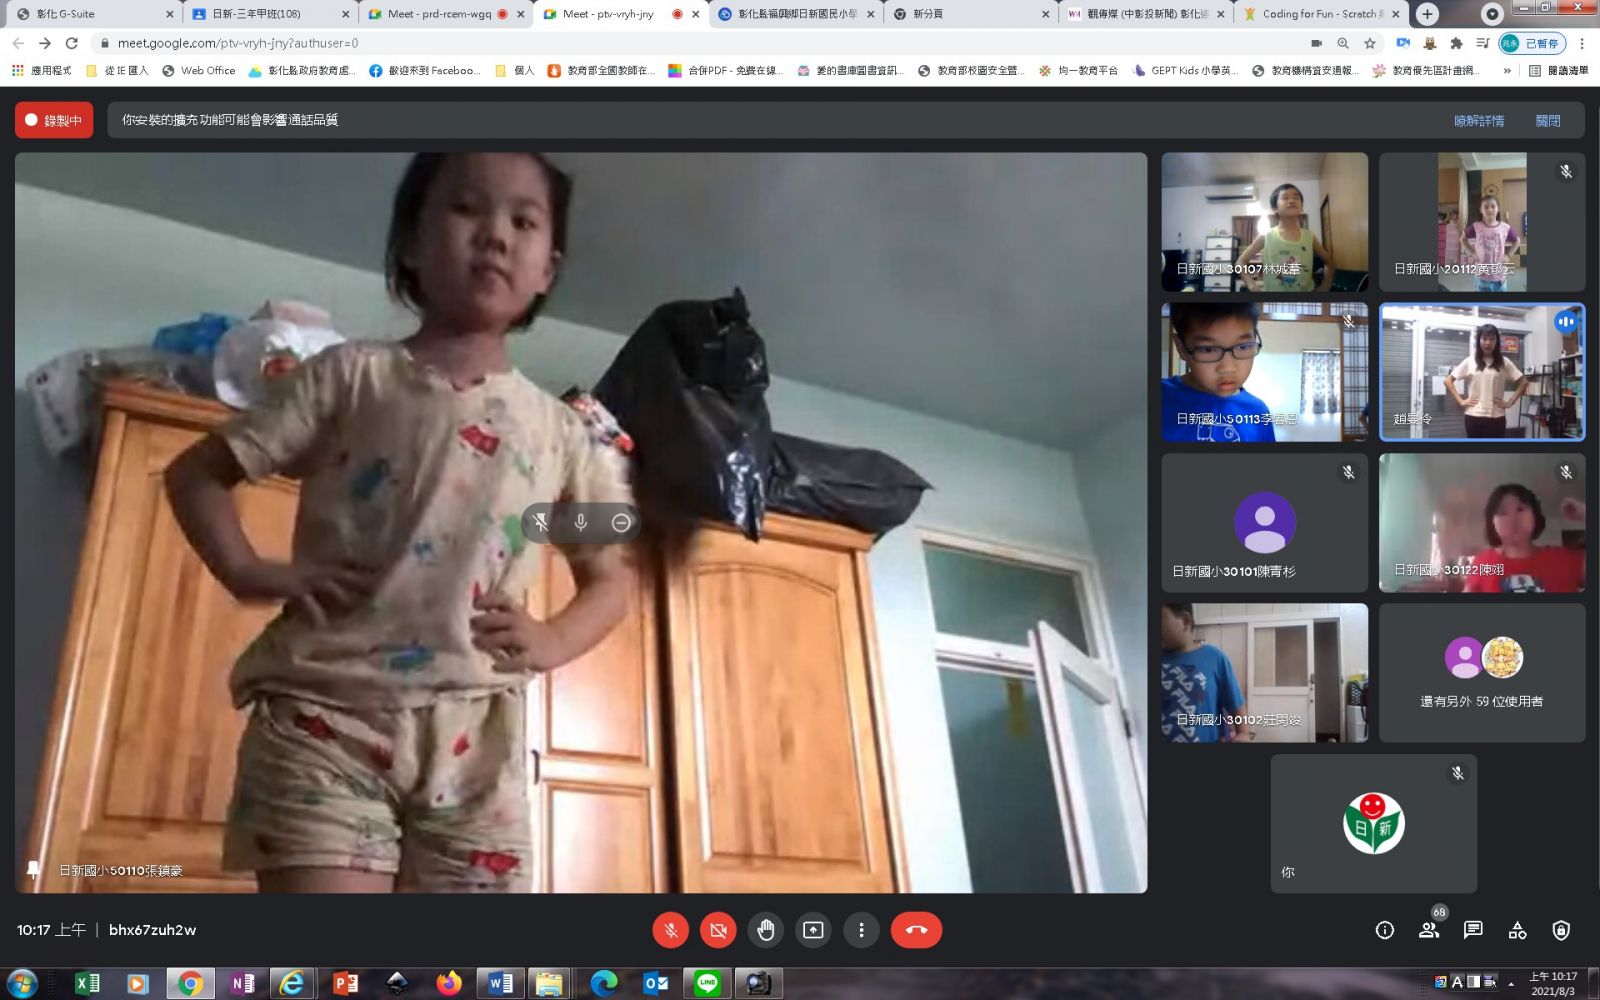This screenshot has height=1000, width=1600.
Task: Open the Windows Start button
Action: point(22,984)
